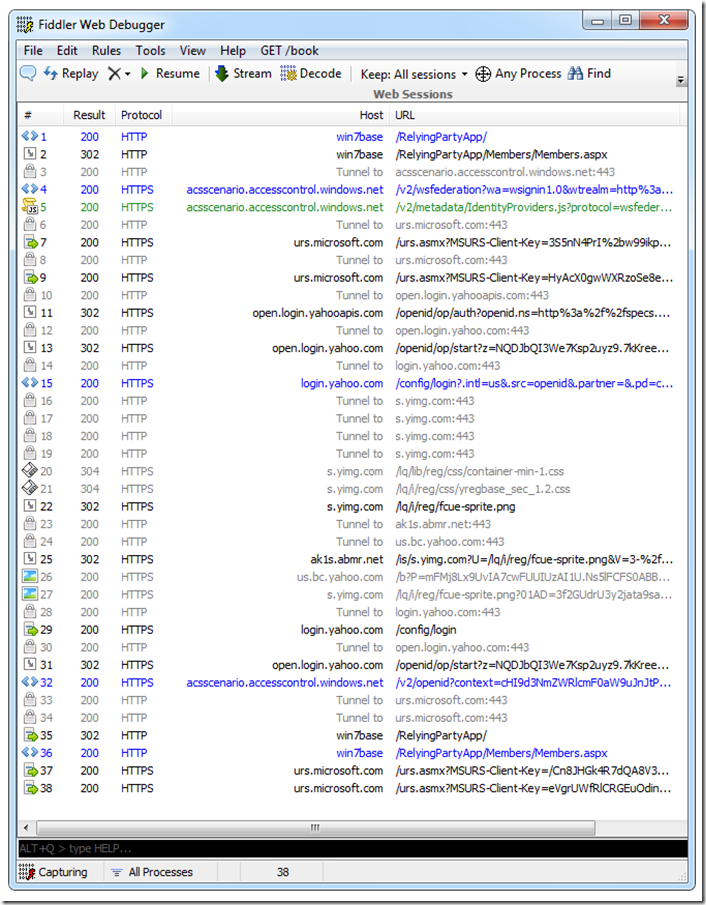Click the image icon of session 27

pos(29,594)
